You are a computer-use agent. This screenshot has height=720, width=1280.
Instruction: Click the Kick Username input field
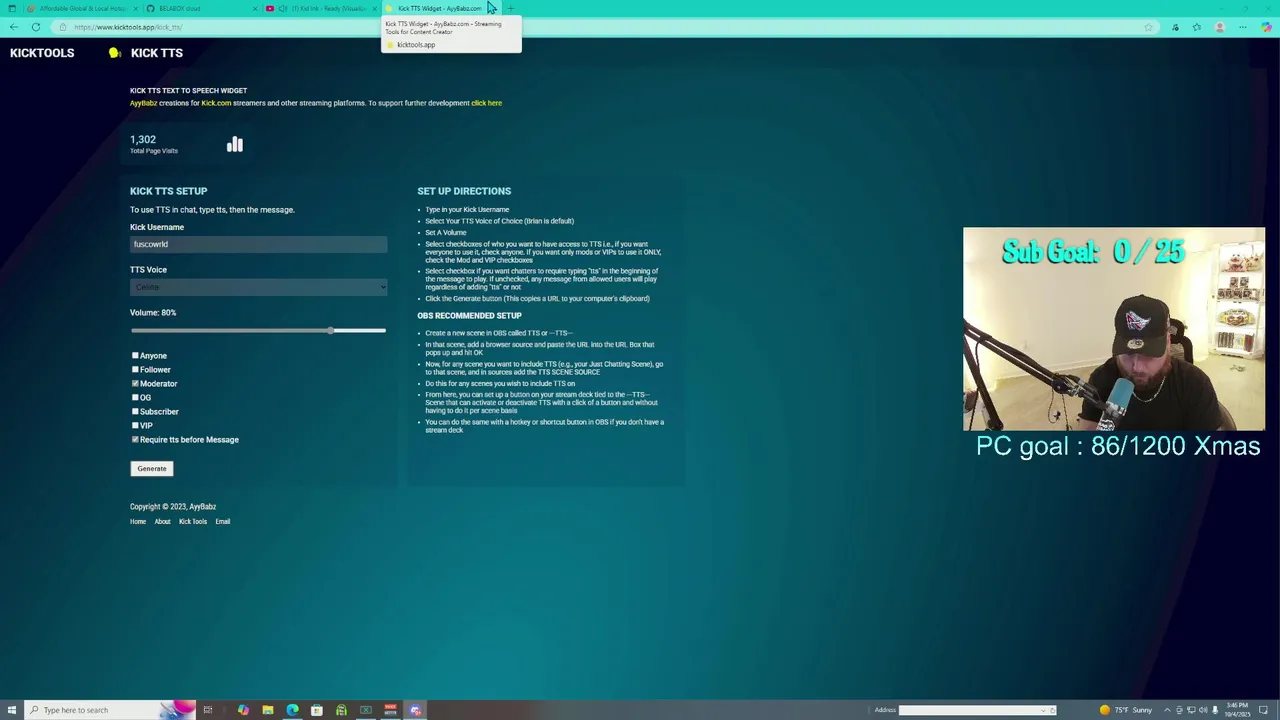[258, 244]
